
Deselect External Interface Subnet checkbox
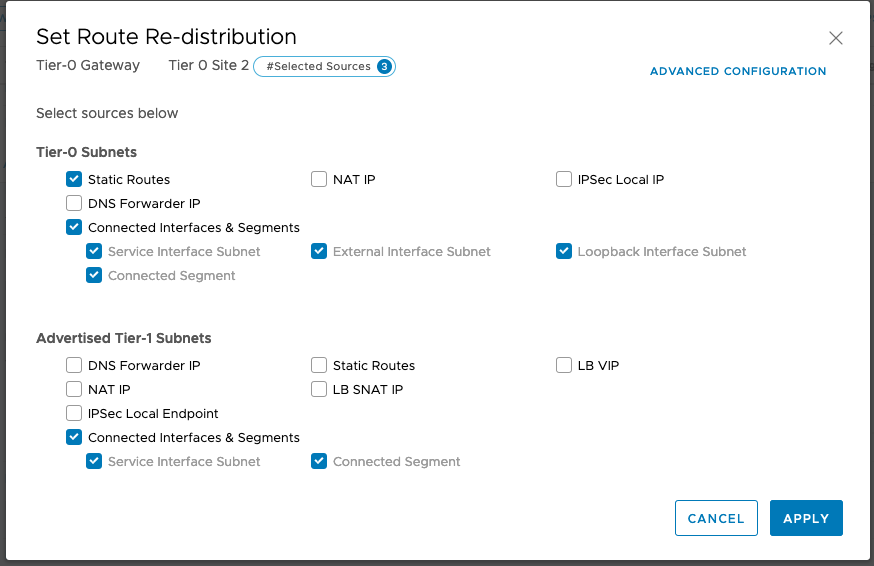(319, 252)
